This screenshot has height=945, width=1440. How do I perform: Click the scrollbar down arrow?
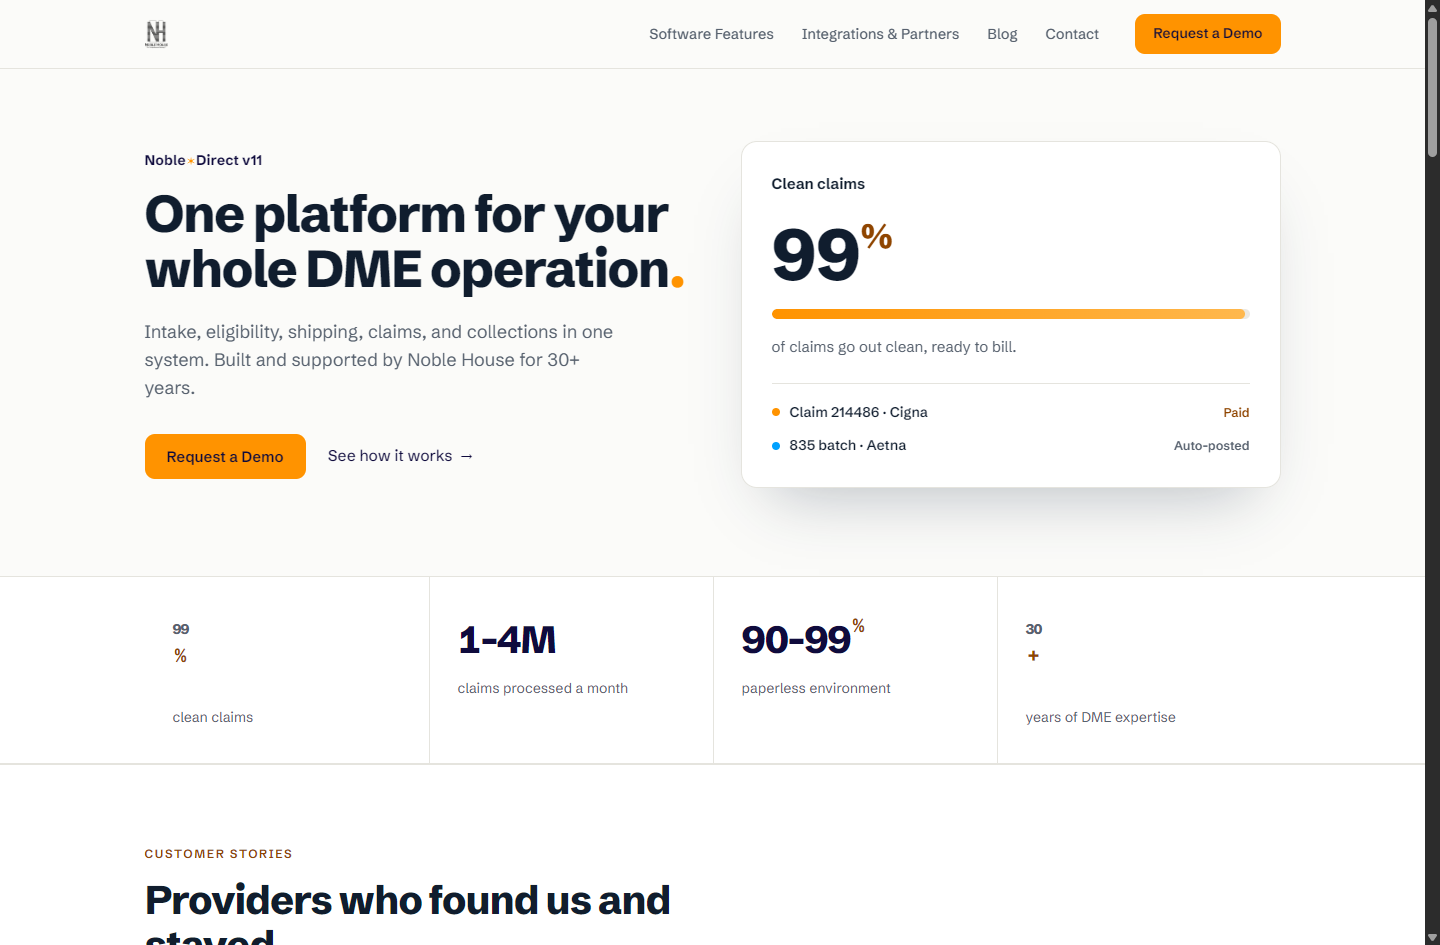coord(1432,937)
